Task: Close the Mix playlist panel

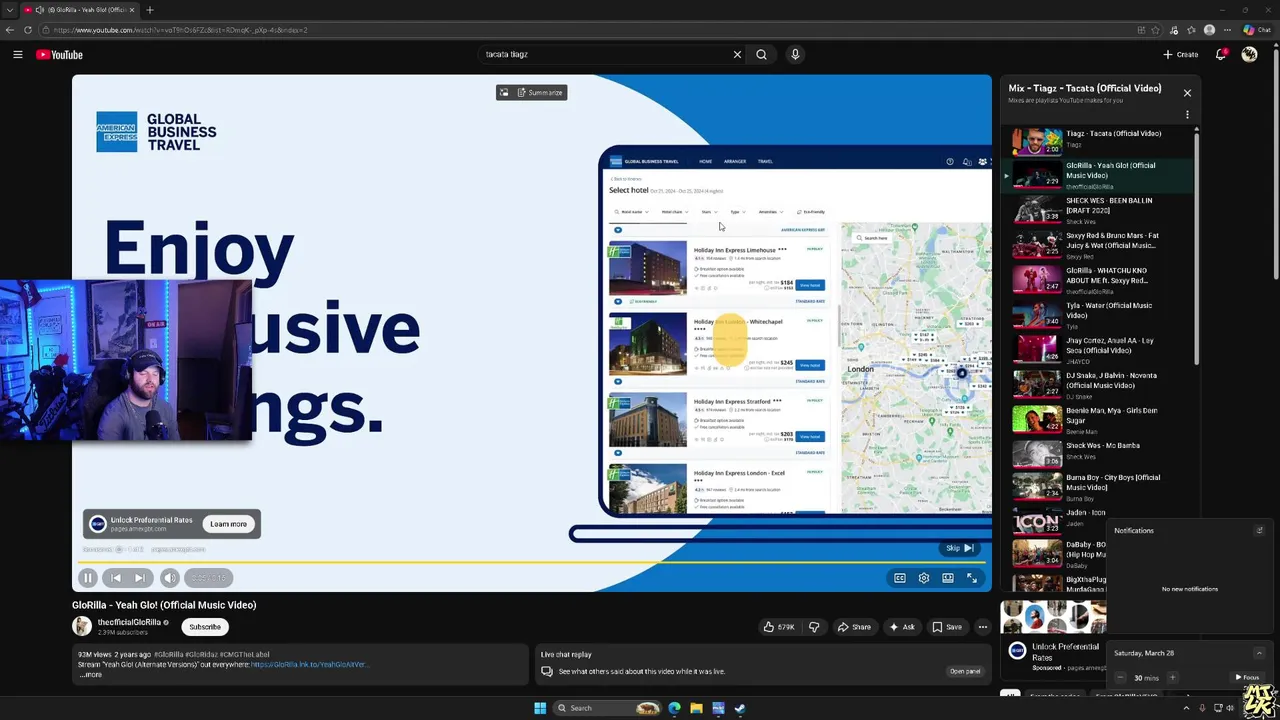Action: point(1187,93)
